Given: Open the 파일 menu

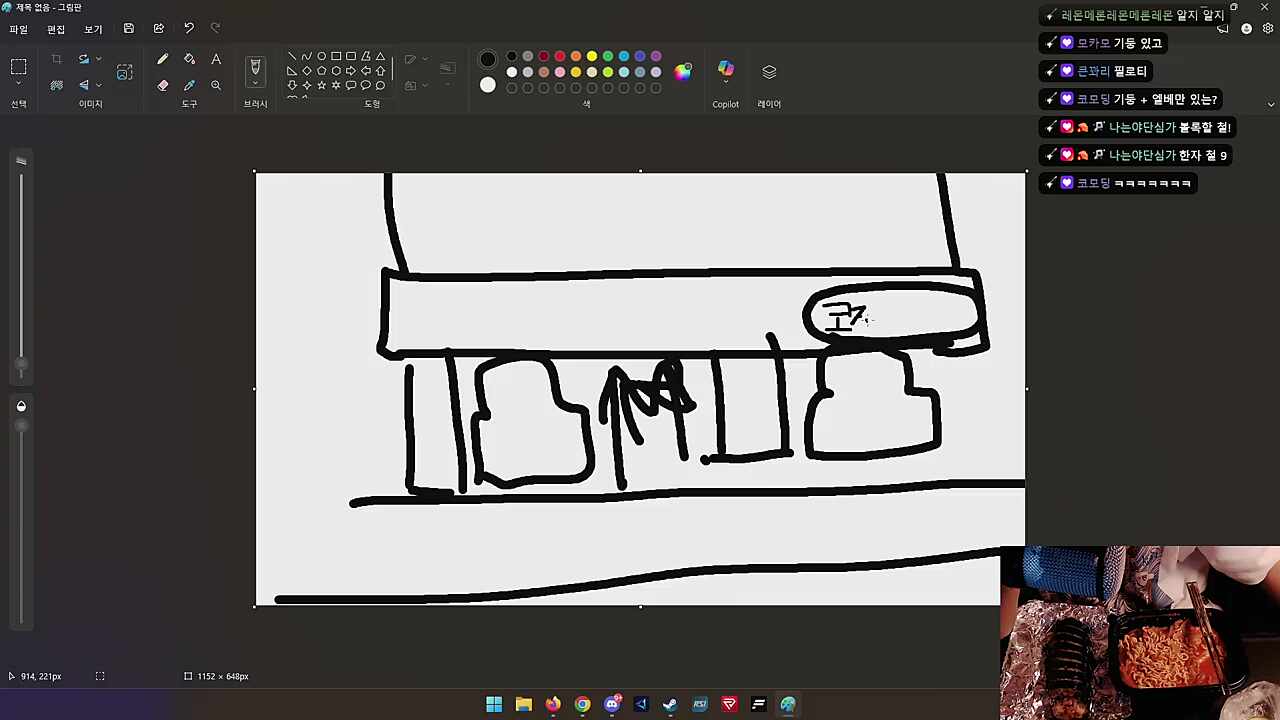Looking at the screenshot, I should tap(18, 29).
